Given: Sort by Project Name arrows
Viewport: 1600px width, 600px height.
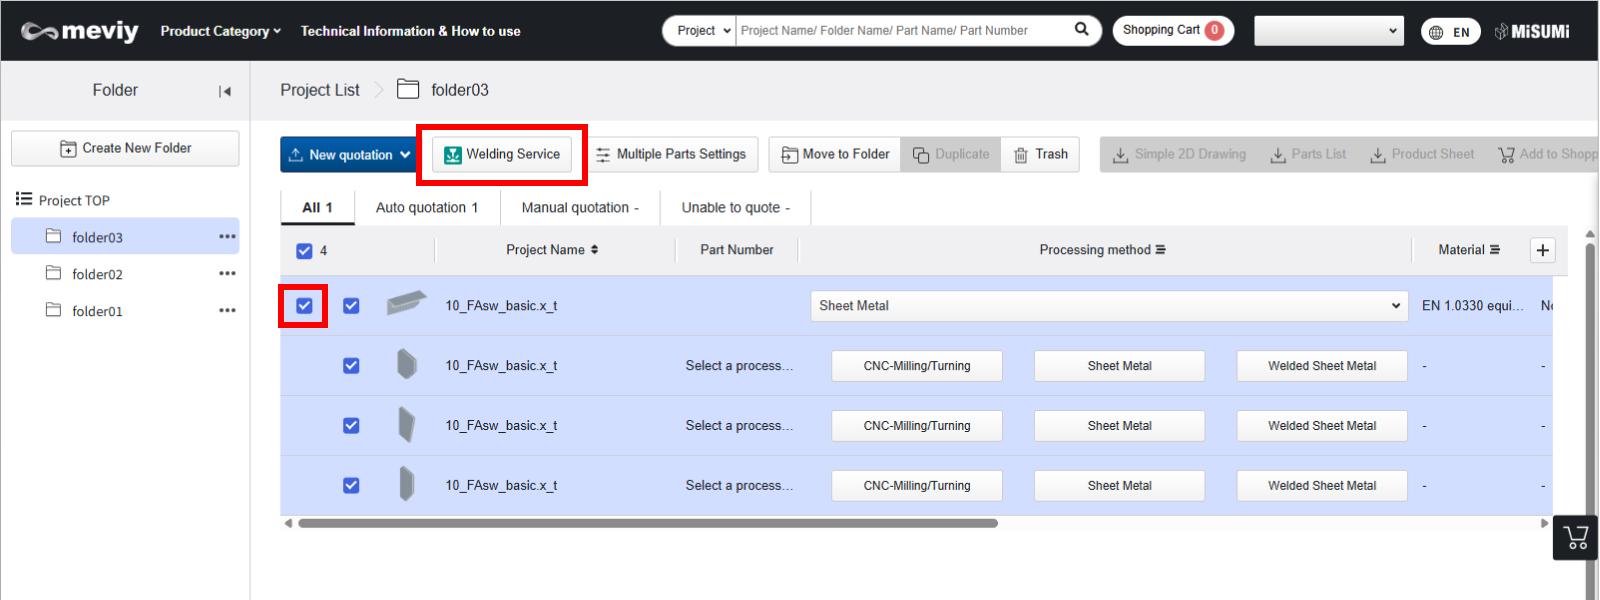Looking at the screenshot, I should click(595, 250).
